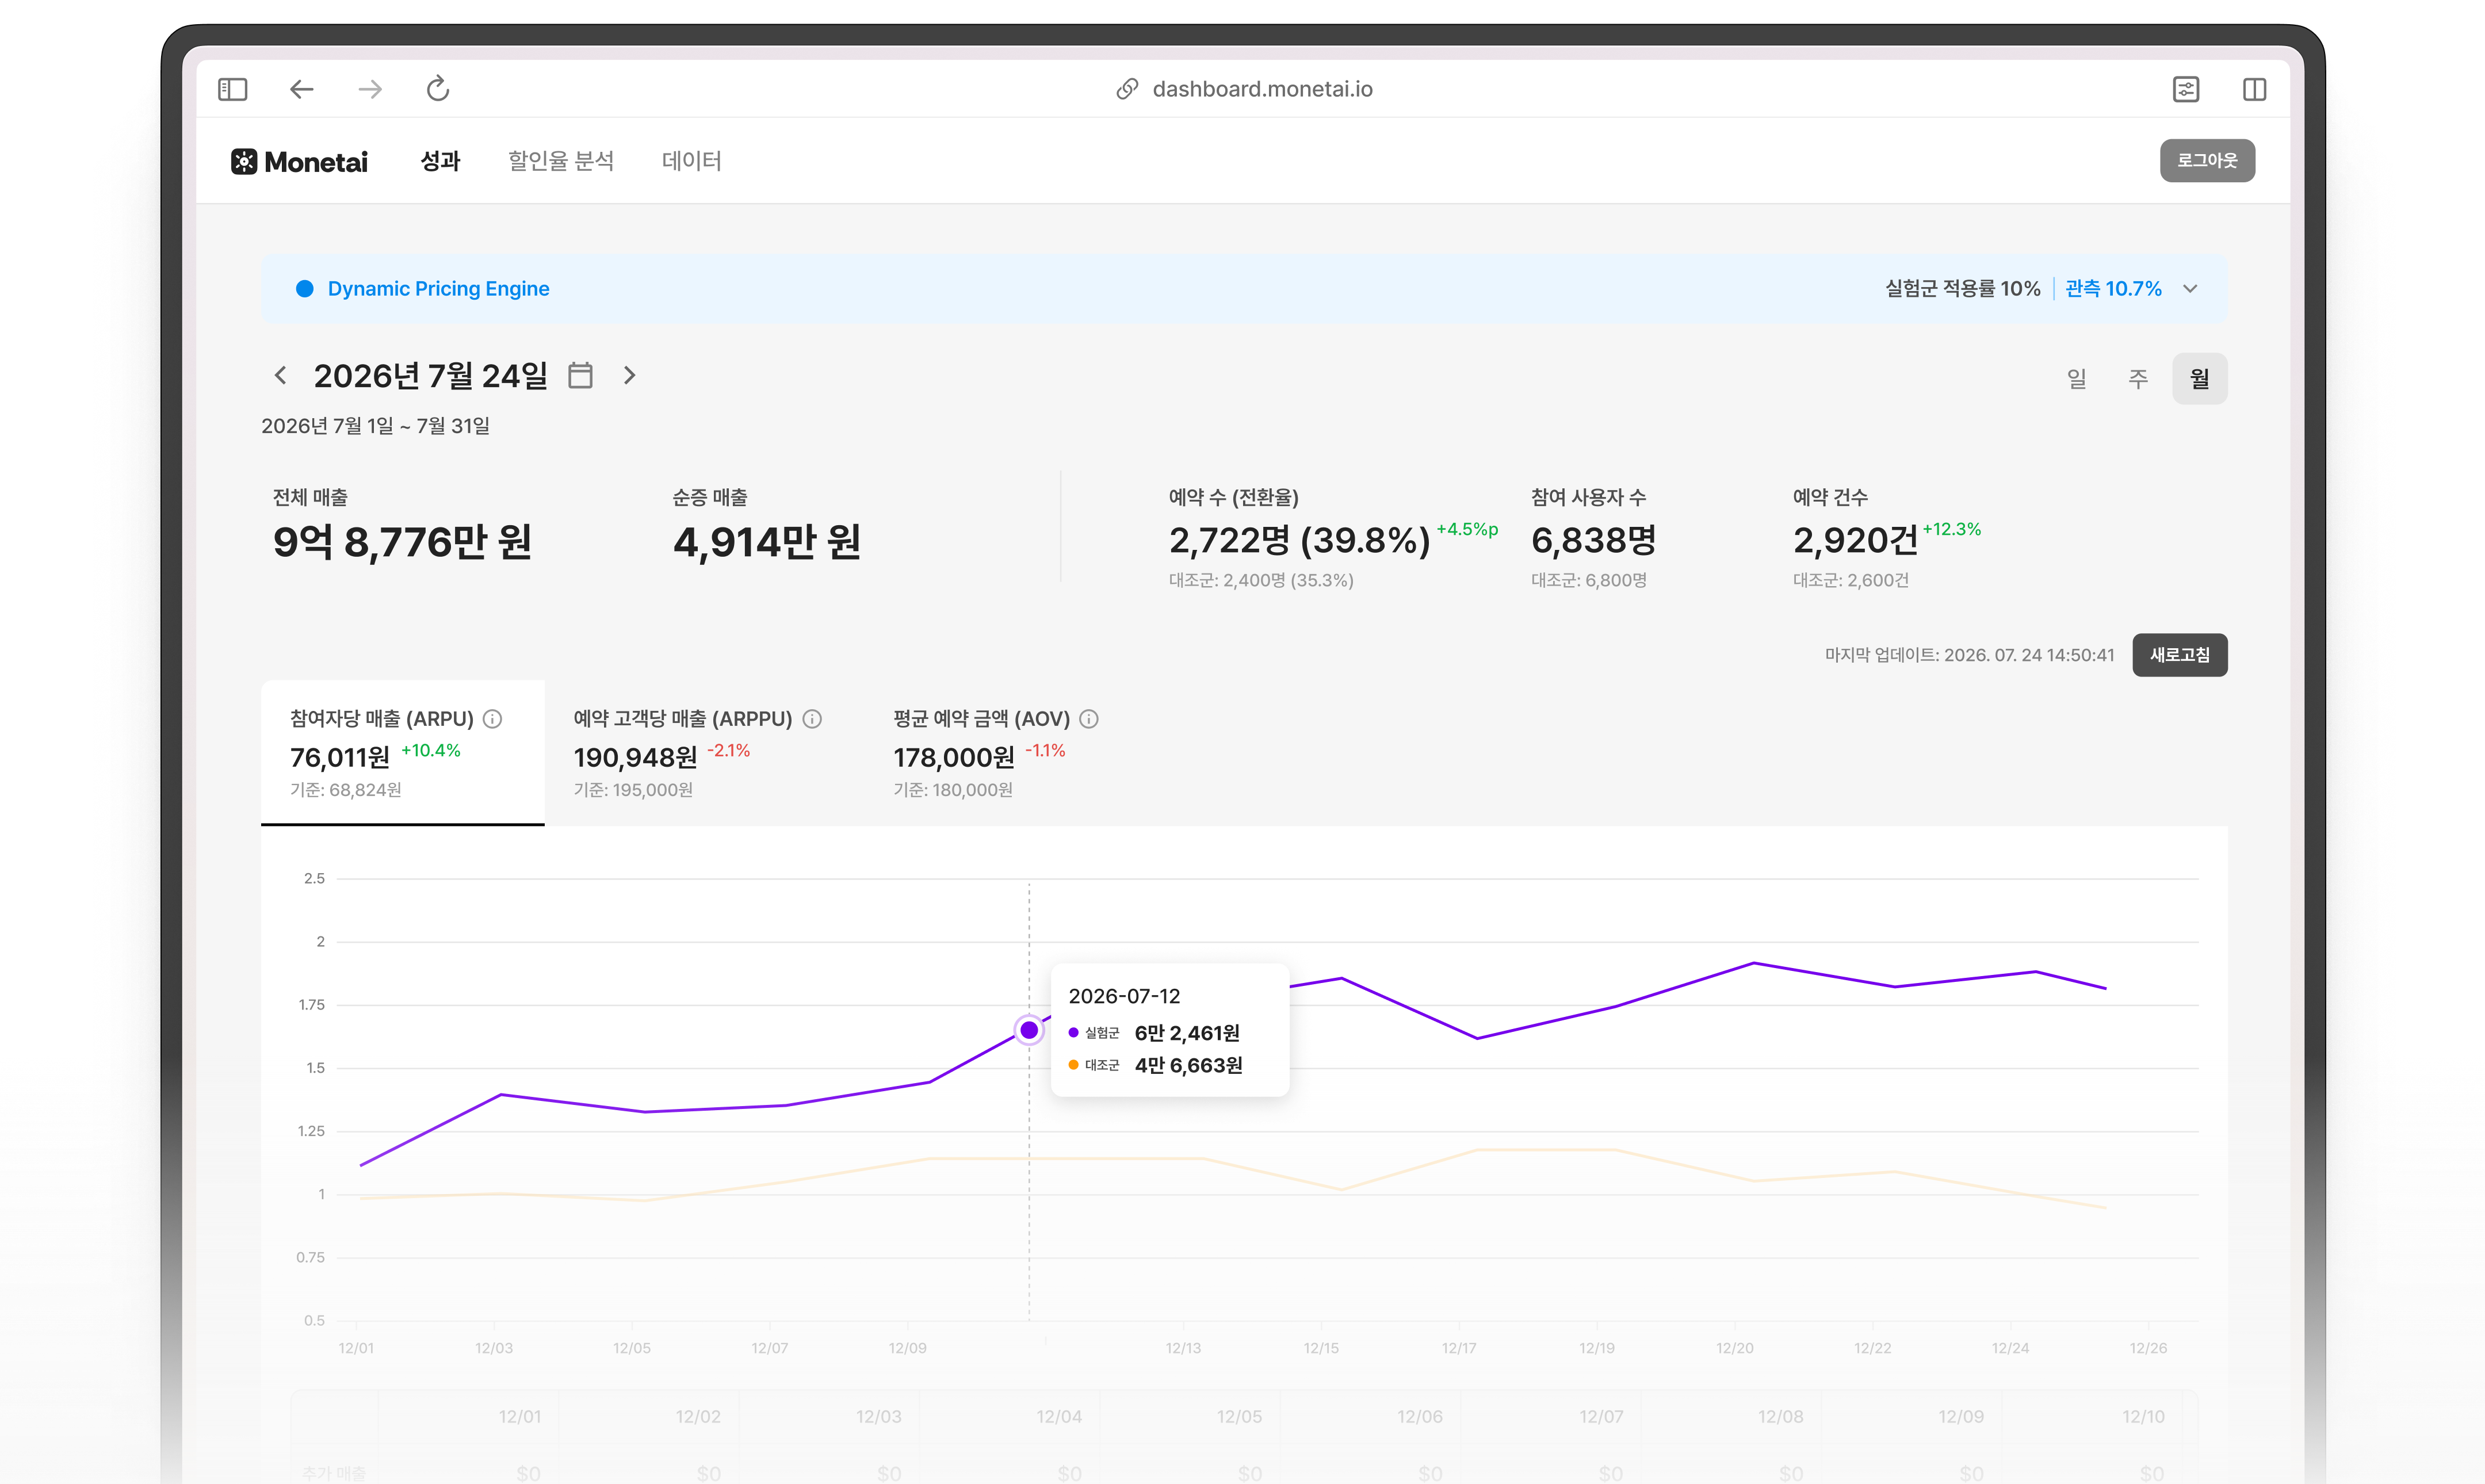
Task: Select the 일 period toggle
Action: point(2077,378)
